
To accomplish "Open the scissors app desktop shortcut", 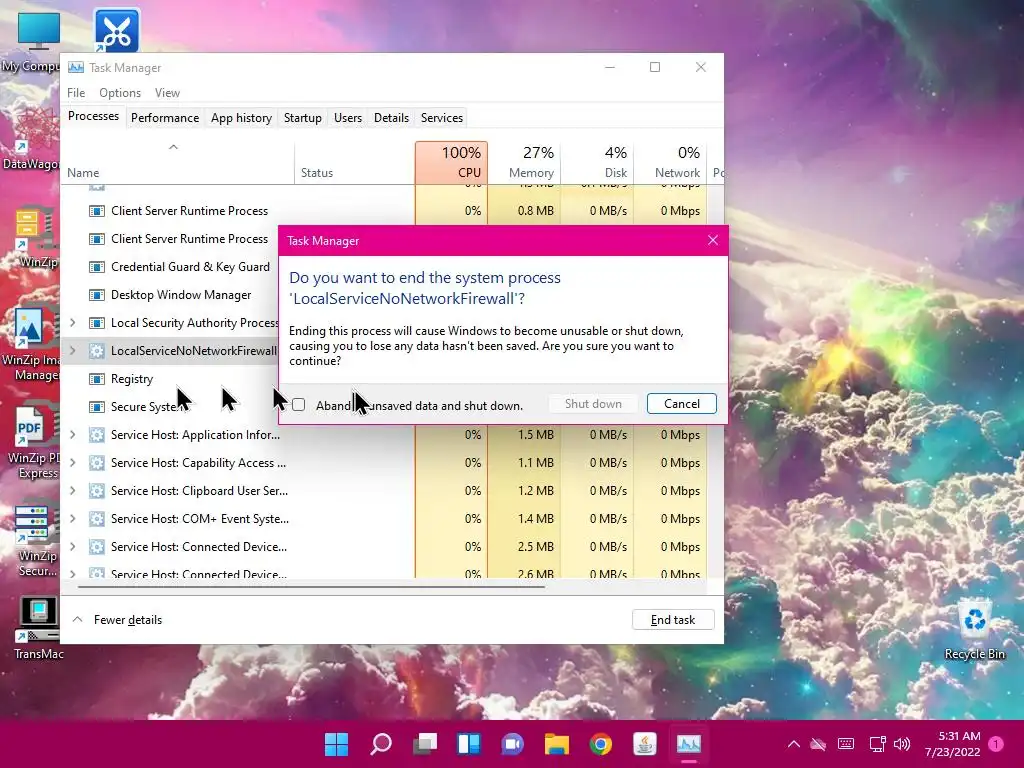I will [117, 30].
